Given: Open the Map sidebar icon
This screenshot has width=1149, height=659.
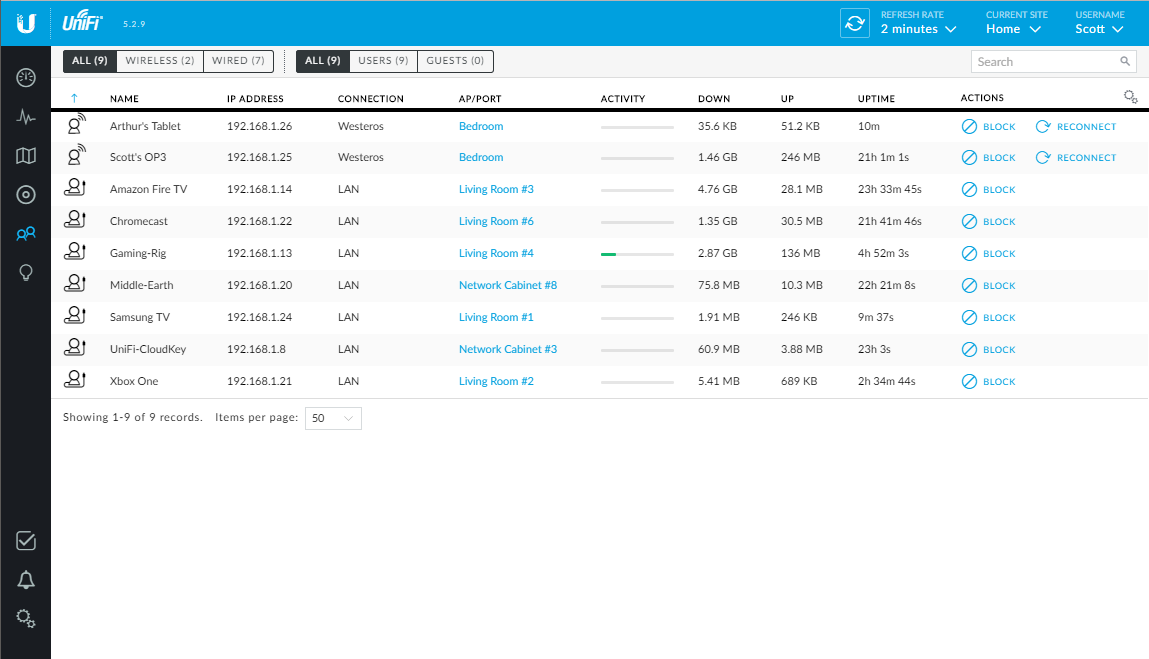Looking at the screenshot, I should pyautogui.click(x=26, y=155).
